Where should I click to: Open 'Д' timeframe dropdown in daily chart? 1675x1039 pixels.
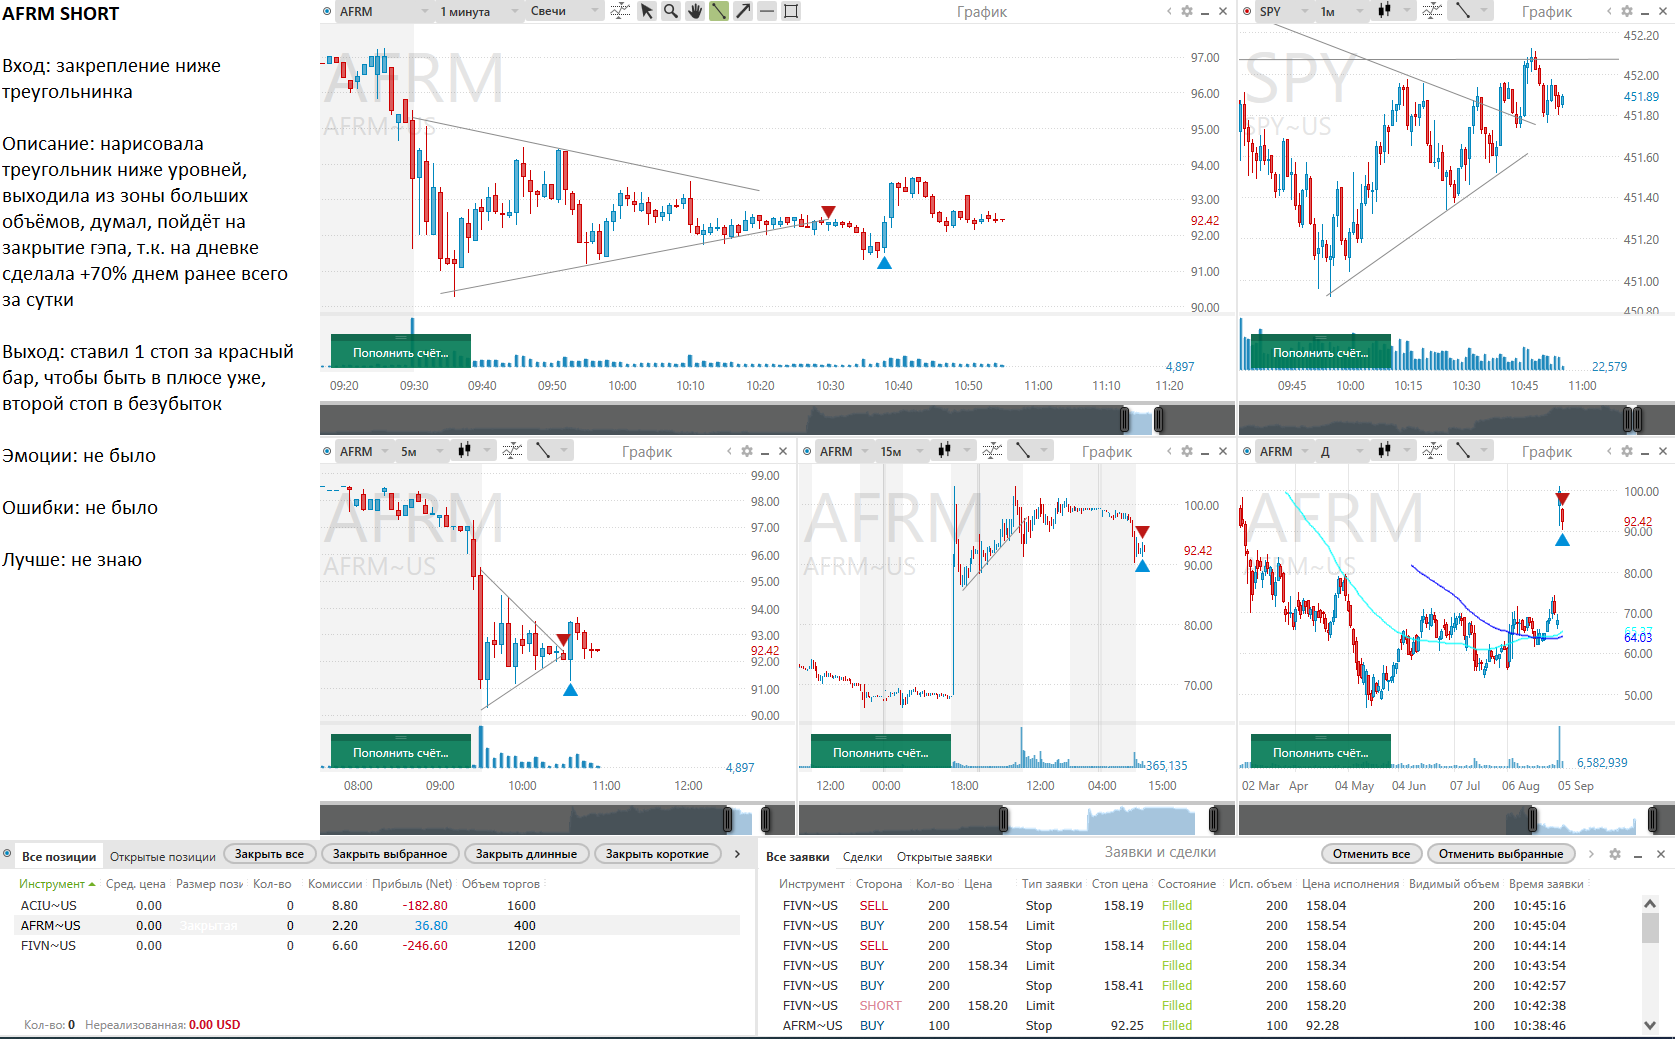pos(1341,451)
